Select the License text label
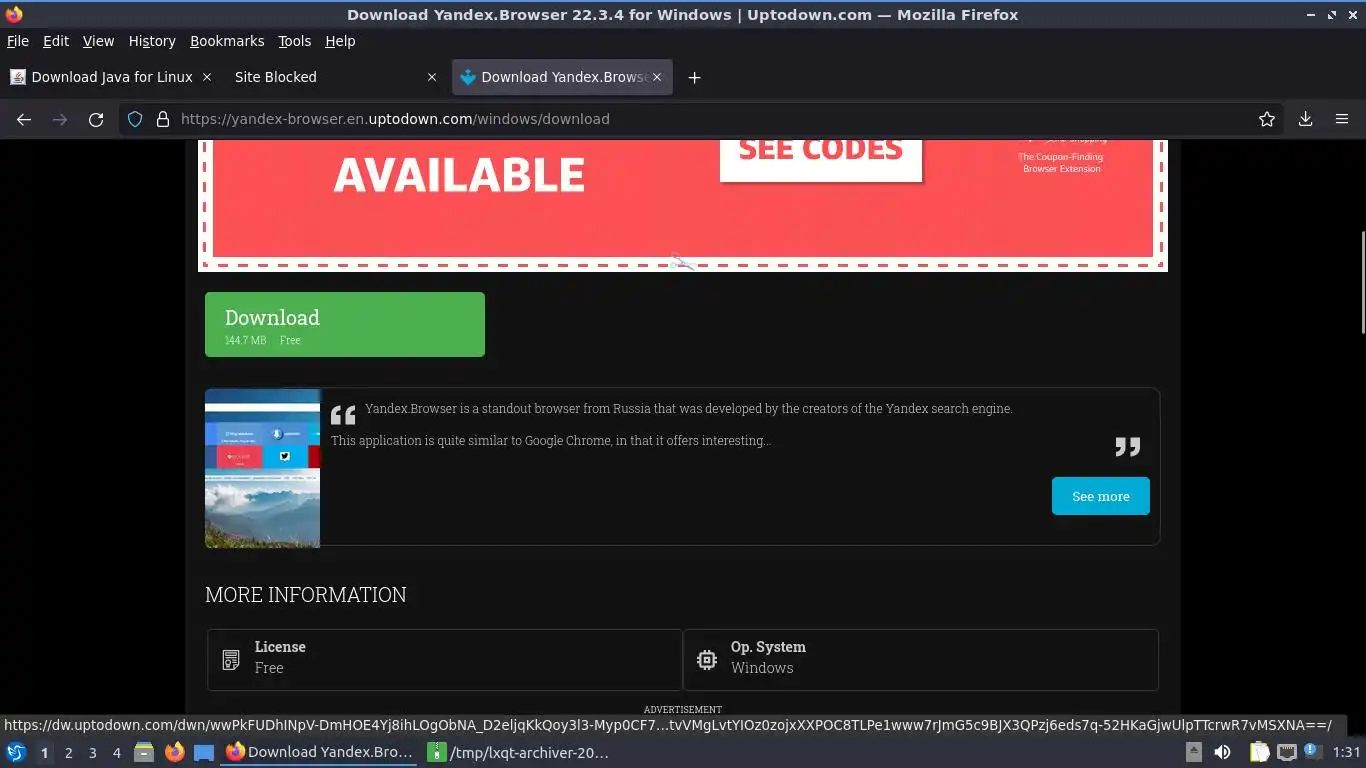This screenshot has height=768, width=1366. (280, 647)
